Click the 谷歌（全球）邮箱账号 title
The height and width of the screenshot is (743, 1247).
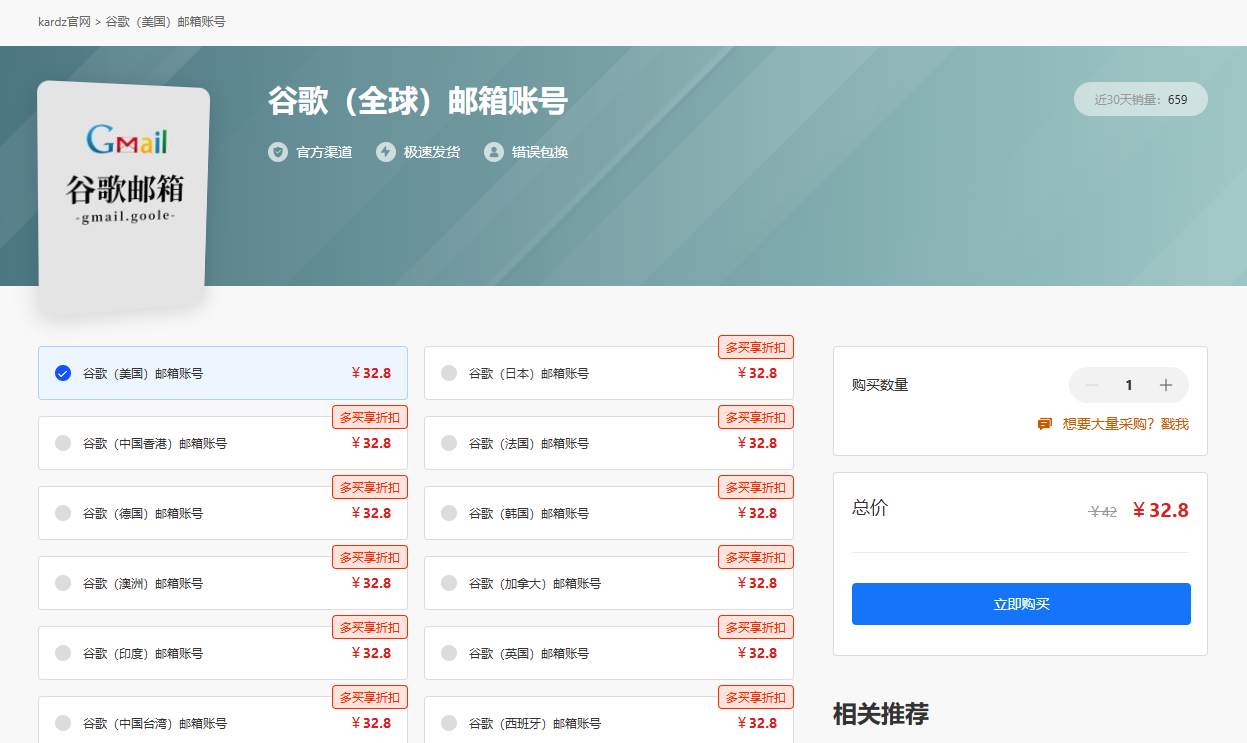[418, 101]
